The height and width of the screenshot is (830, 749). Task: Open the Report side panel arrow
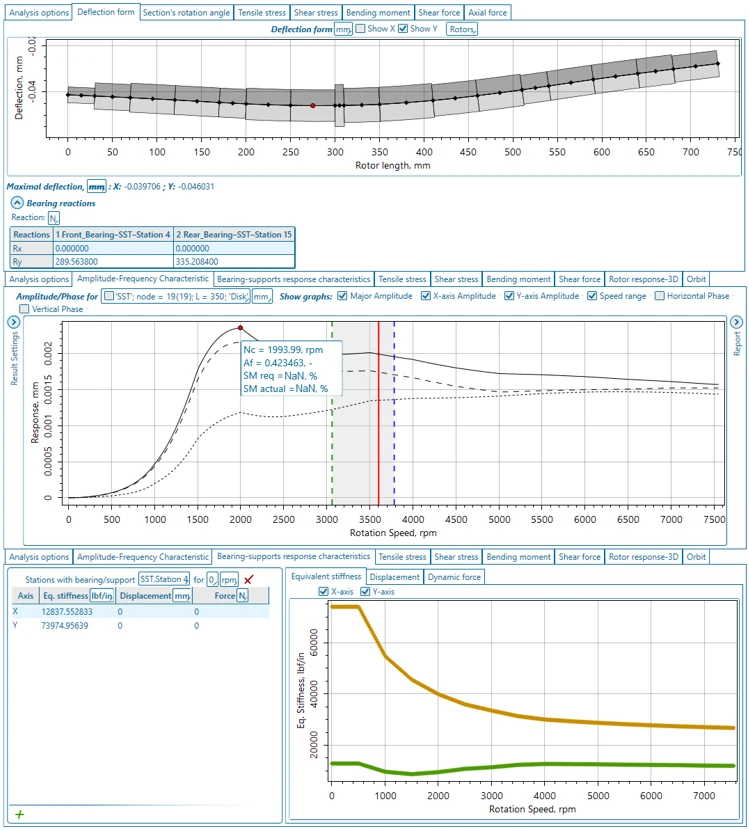[x=736, y=322]
